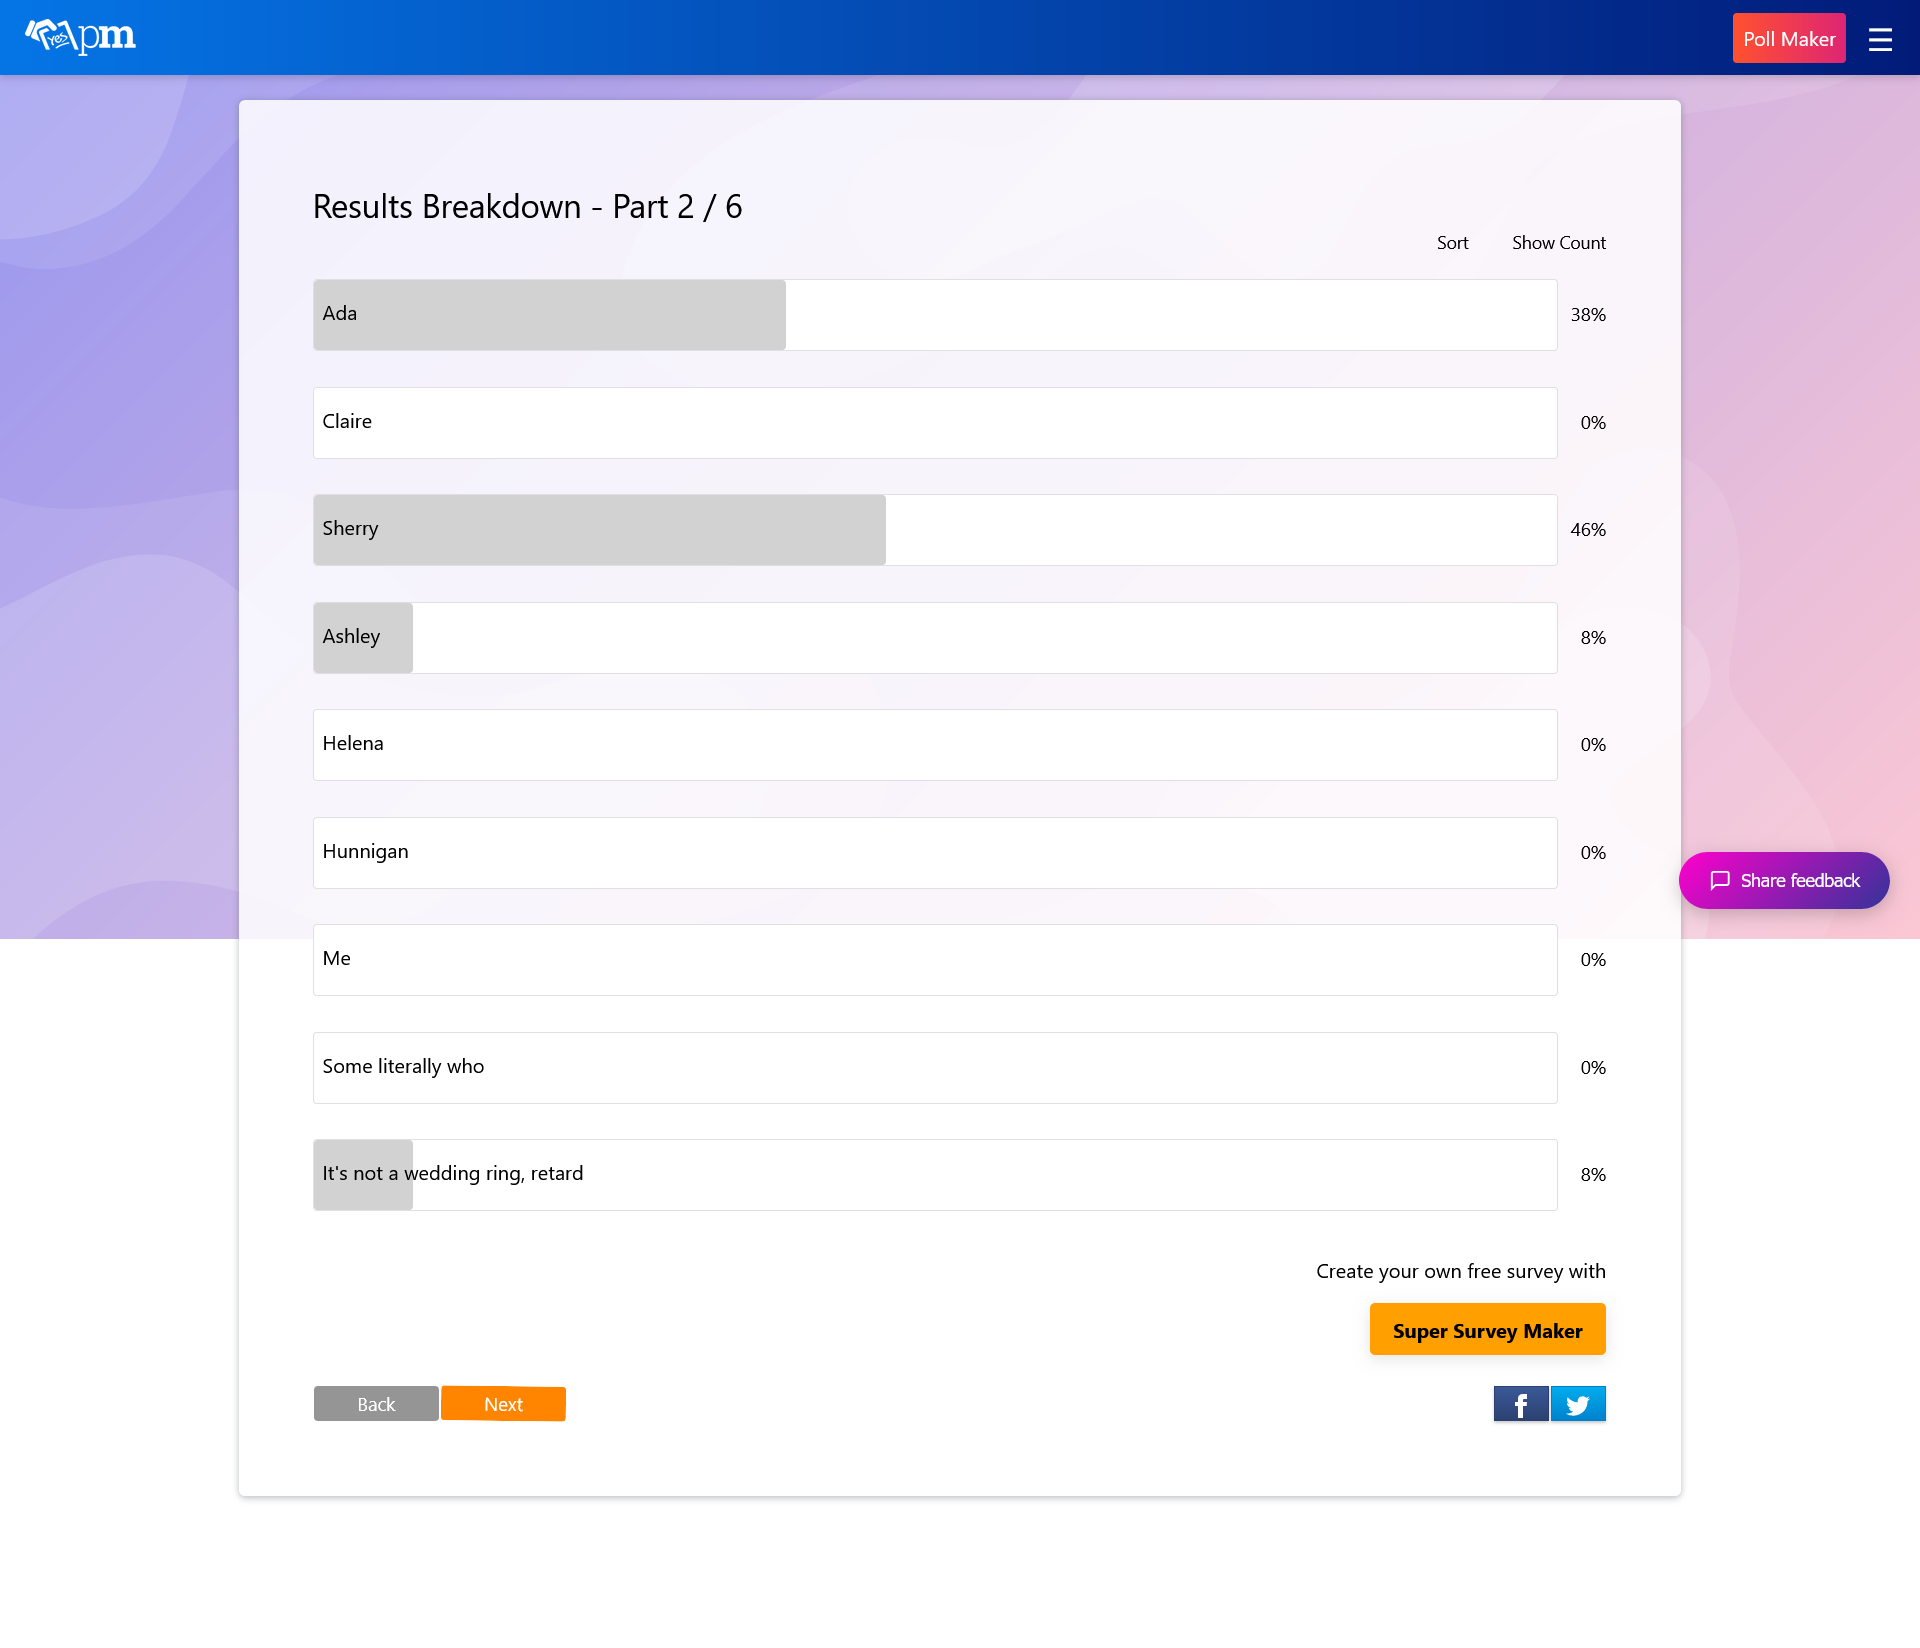The image size is (1920, 1648).
Task: Select the Hunnigan result row
Action: [934, 853]
